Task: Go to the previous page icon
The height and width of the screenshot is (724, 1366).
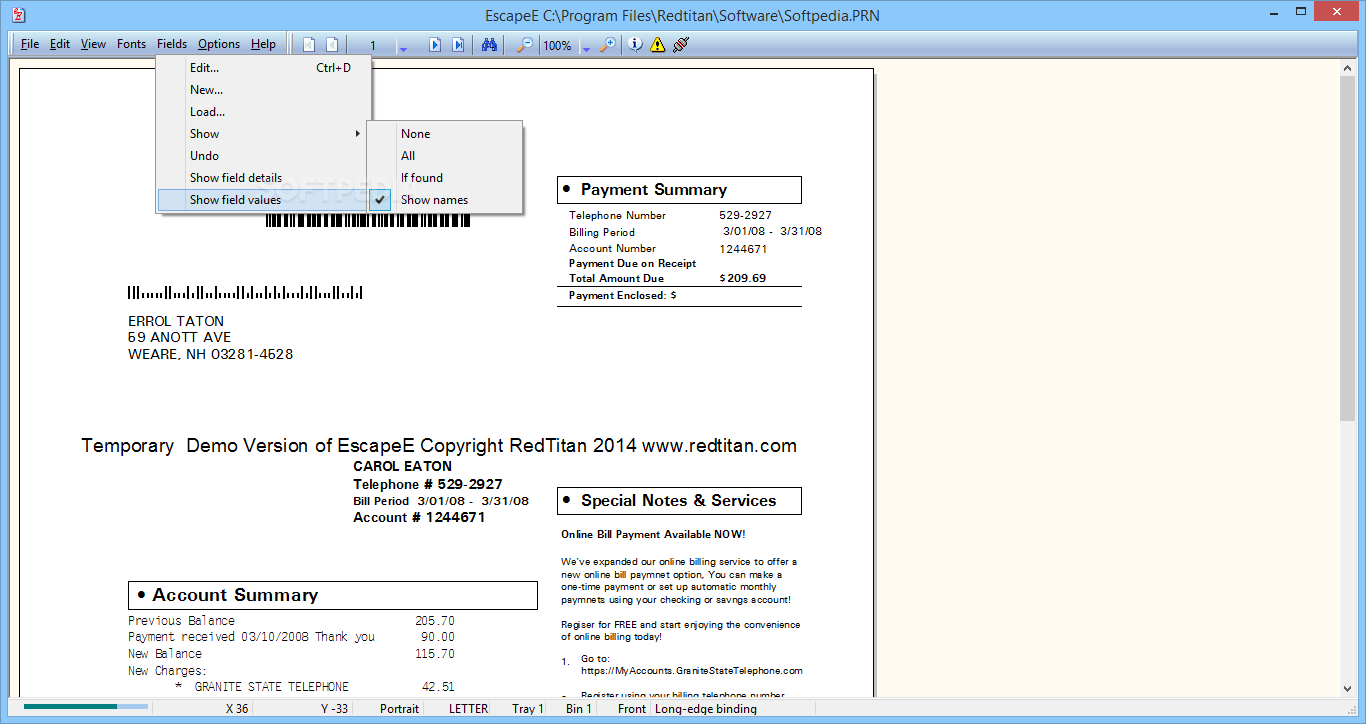Action: coord(332,44)
